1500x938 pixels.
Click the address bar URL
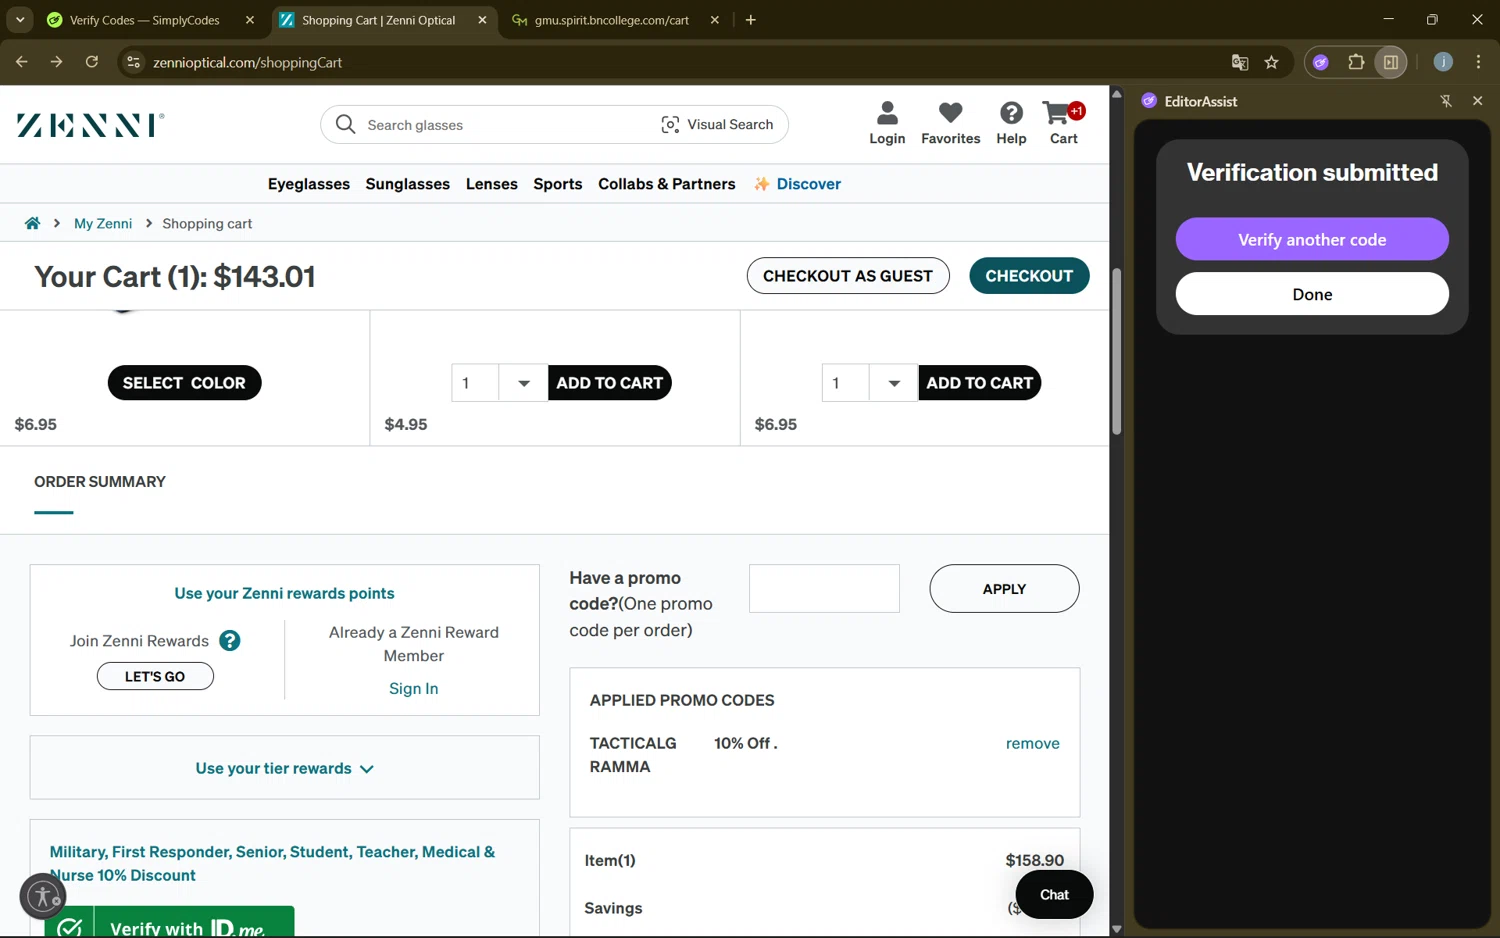click(x=247, y=62)
